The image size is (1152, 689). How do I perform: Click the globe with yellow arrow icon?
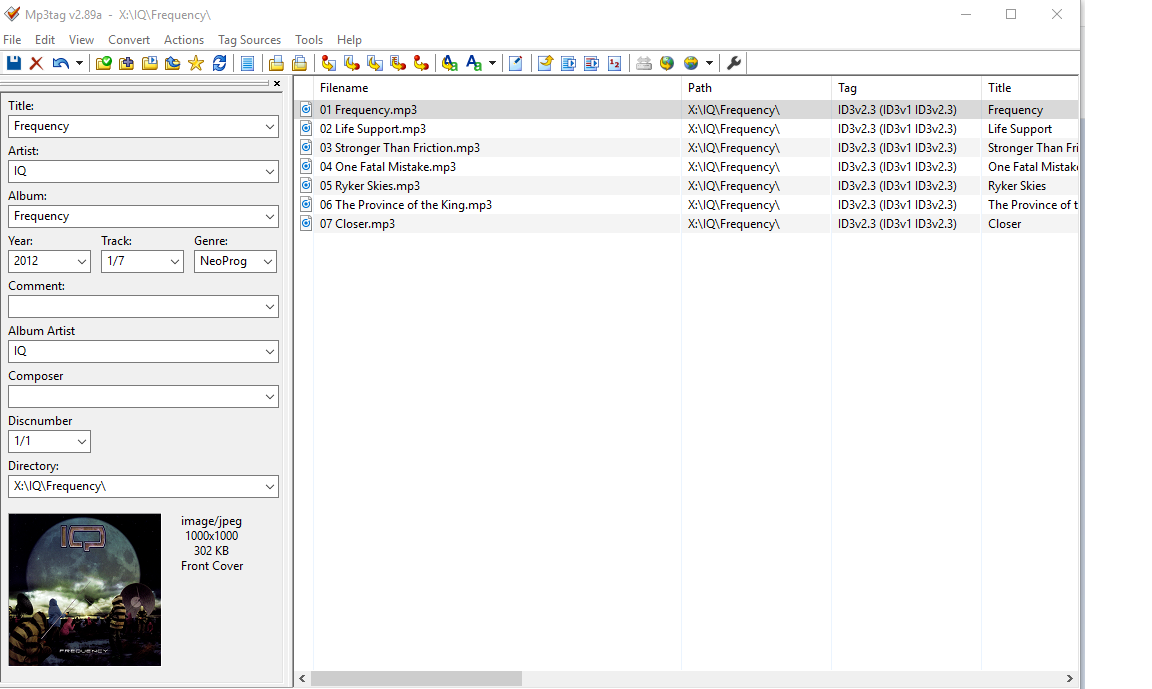[x=667, y=63]
